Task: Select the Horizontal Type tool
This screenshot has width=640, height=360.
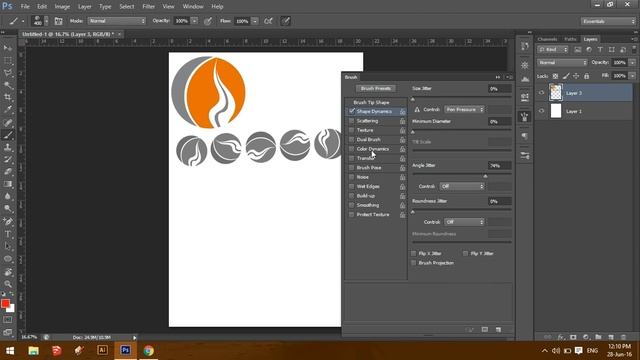Action: coord(8,234)
